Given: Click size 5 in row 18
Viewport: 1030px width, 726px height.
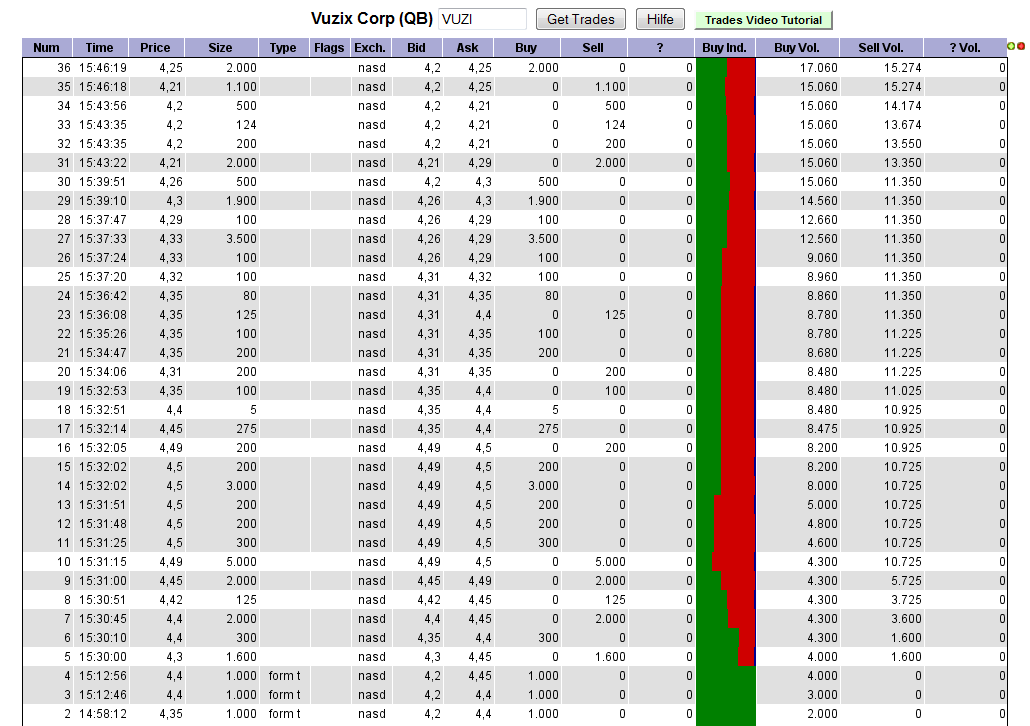Looking at the screenshot, I should pyautogui.click(x=253, y=410).
